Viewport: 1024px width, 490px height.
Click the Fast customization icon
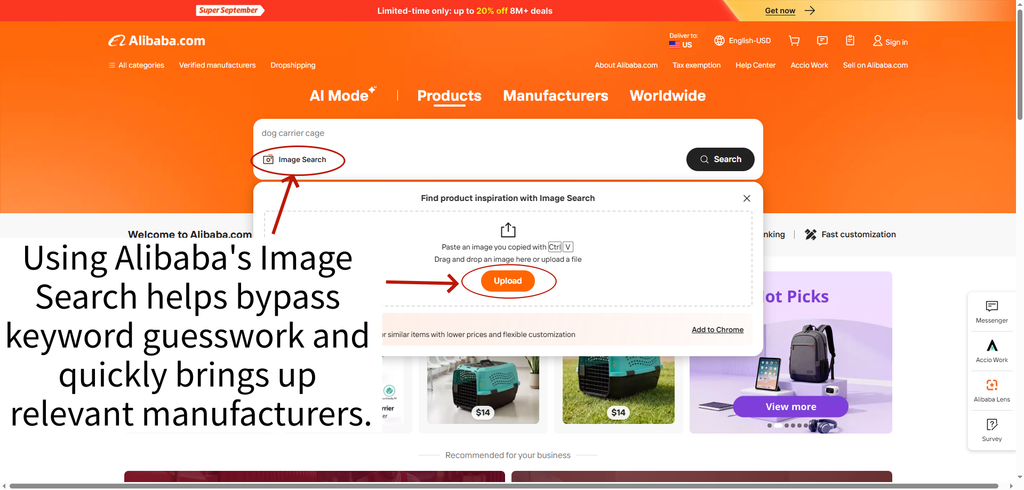(x=810, y=235)
